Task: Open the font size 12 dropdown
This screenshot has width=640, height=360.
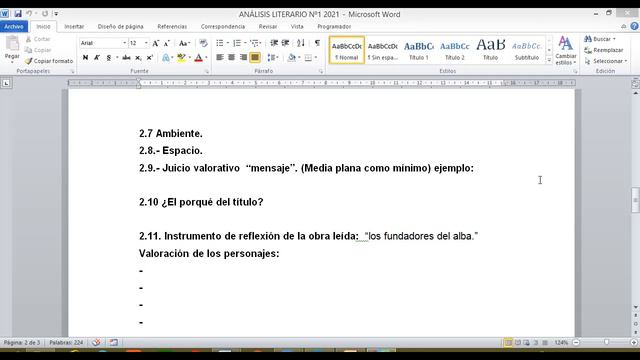Action: [x=146, y=43]
